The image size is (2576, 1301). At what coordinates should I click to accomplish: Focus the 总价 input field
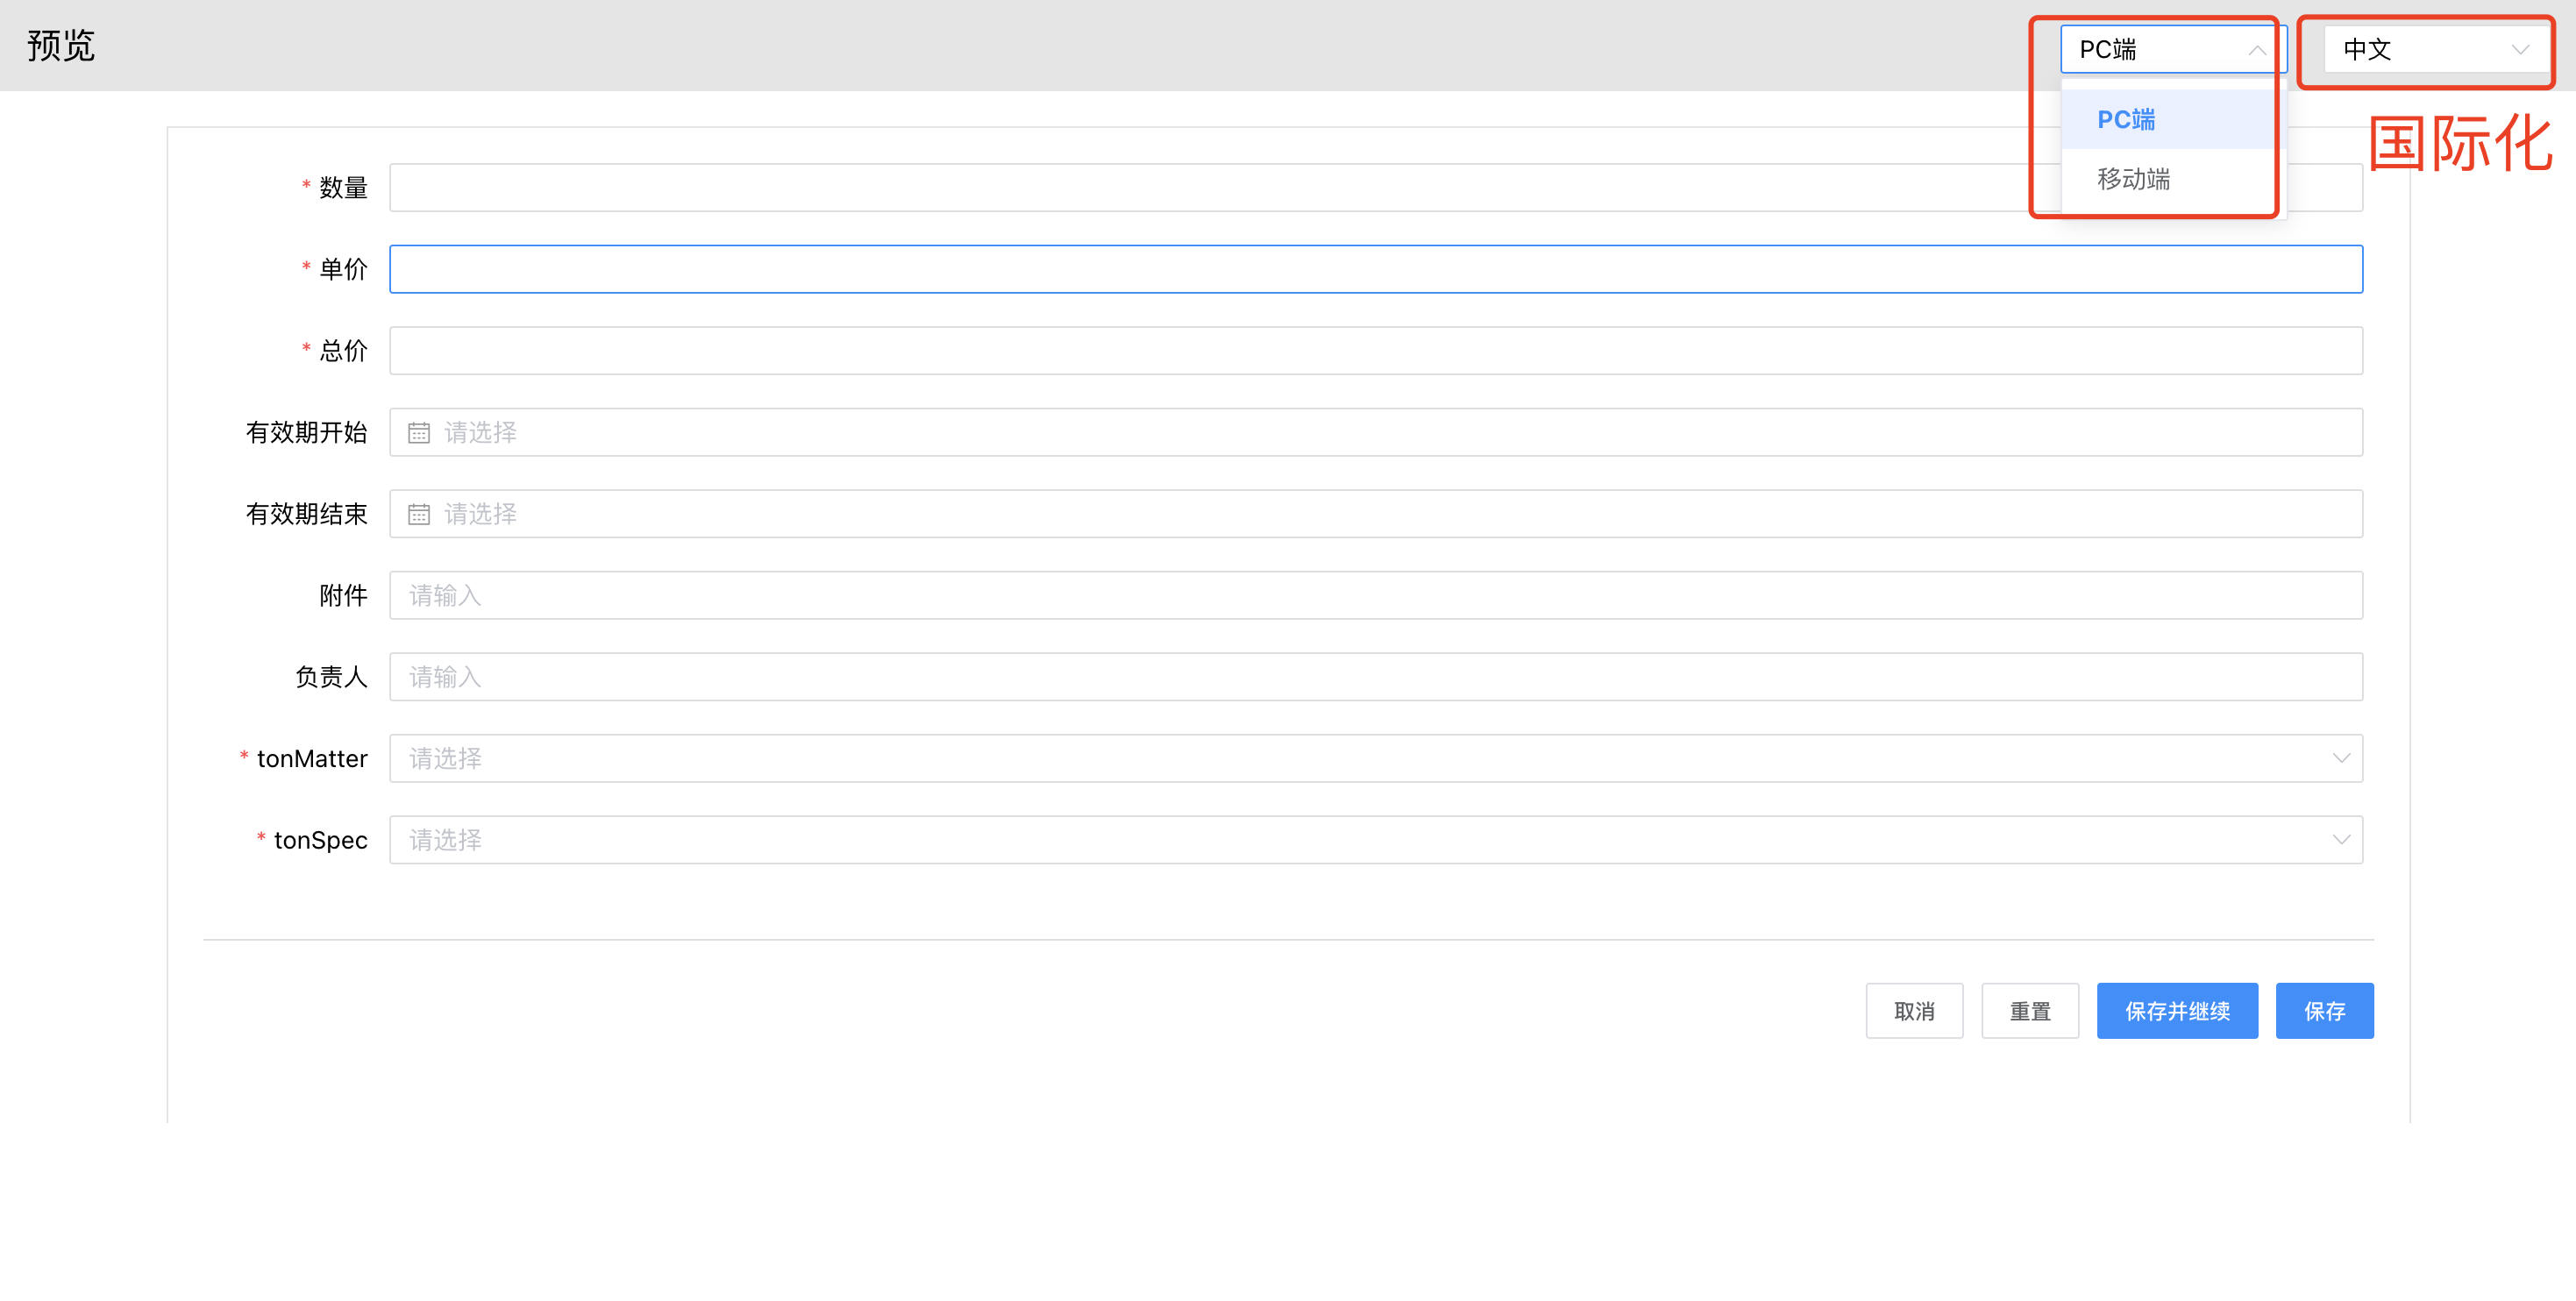[x=1375, y=351]
